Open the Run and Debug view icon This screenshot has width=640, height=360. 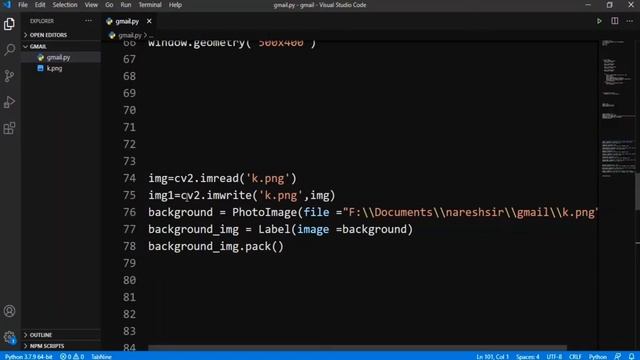(9, 102)
